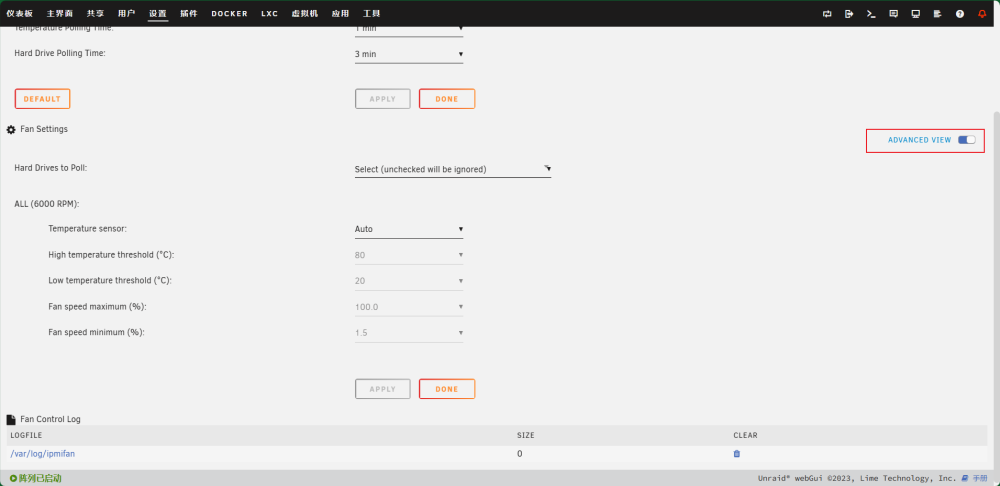Open the 虚拟机 VMs menu item

(x=305, y=13)
